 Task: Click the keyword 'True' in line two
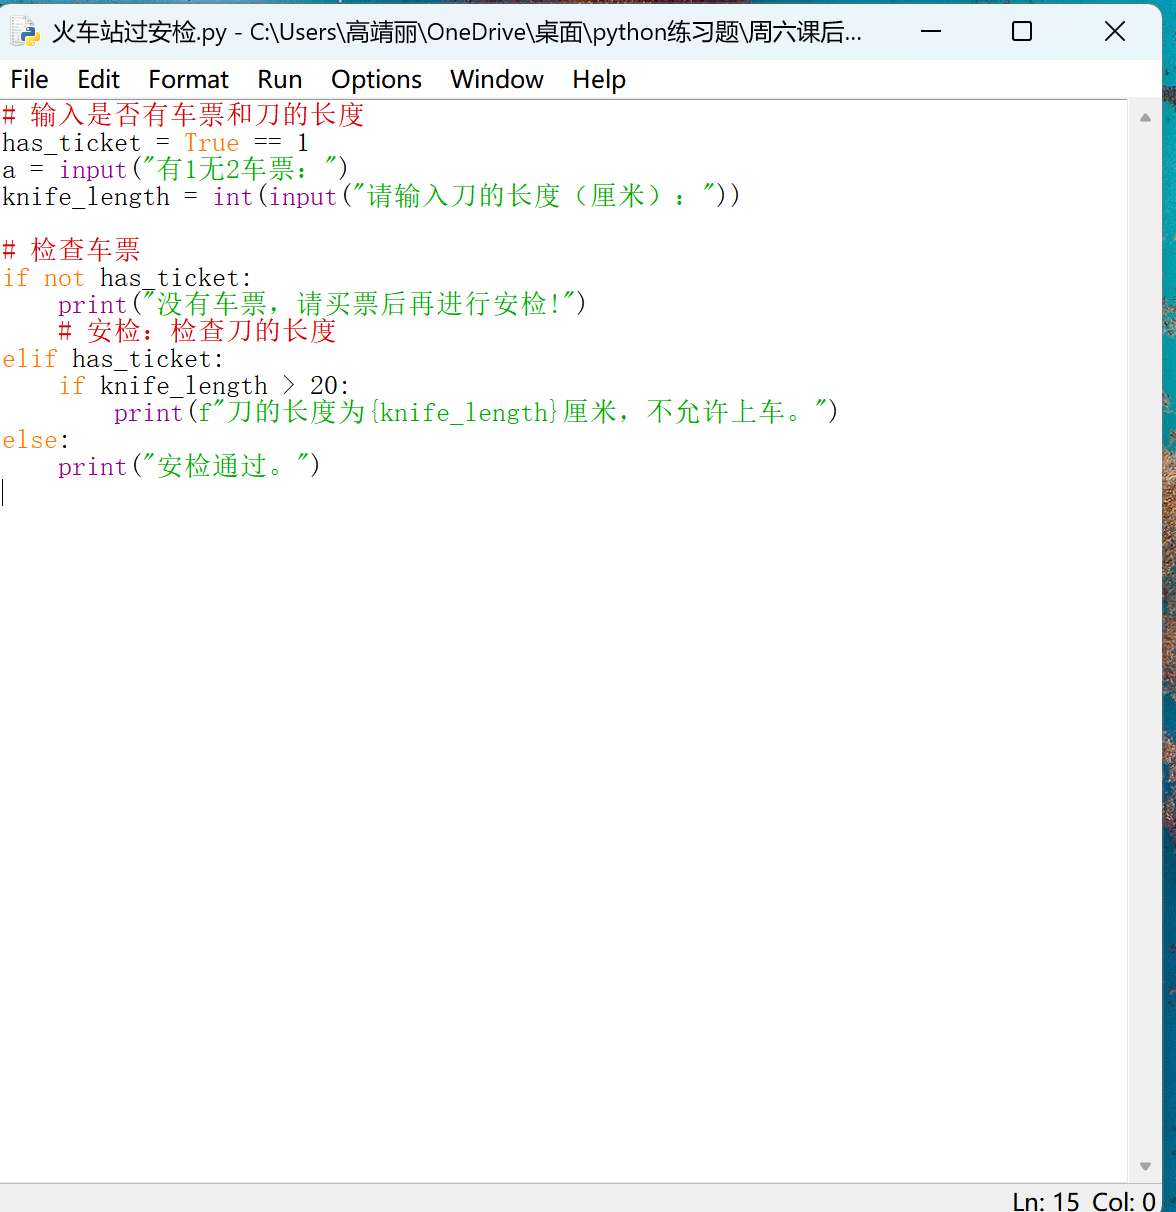[x=212, y=143]
